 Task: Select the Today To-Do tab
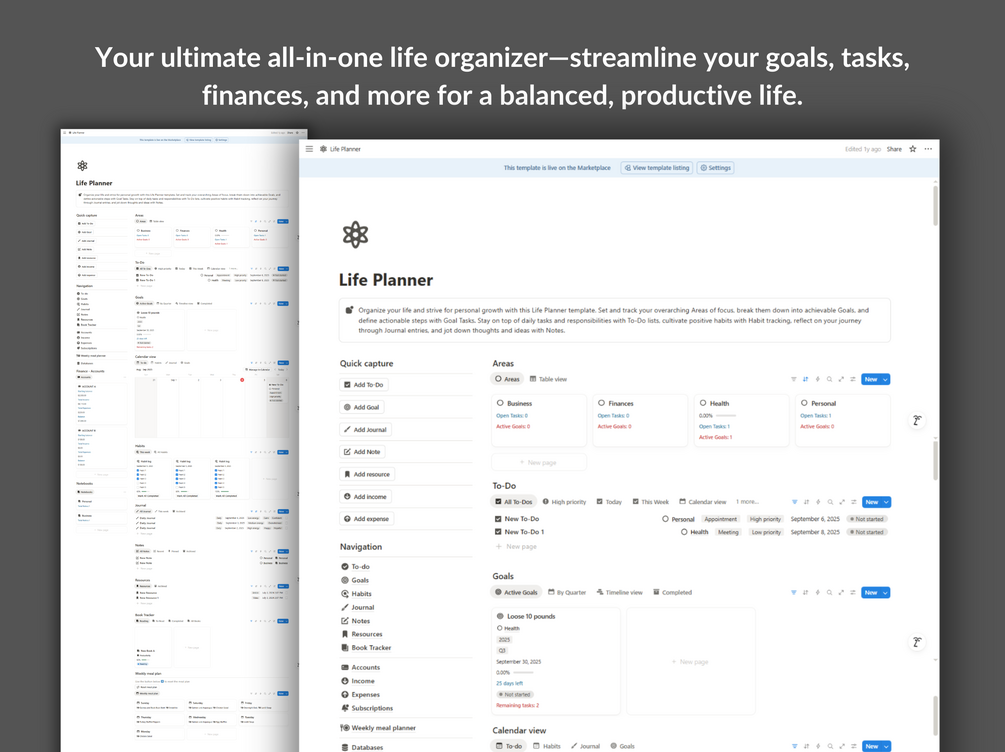[609, 502]
